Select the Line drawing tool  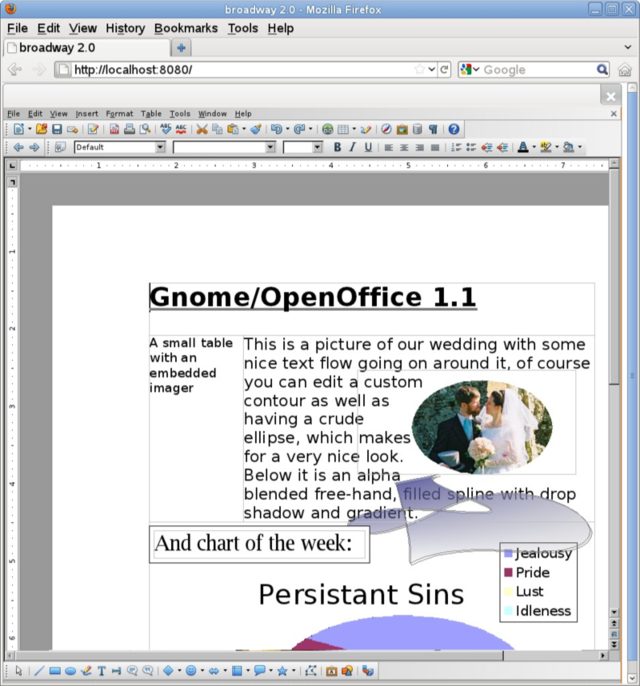[39, 671]
